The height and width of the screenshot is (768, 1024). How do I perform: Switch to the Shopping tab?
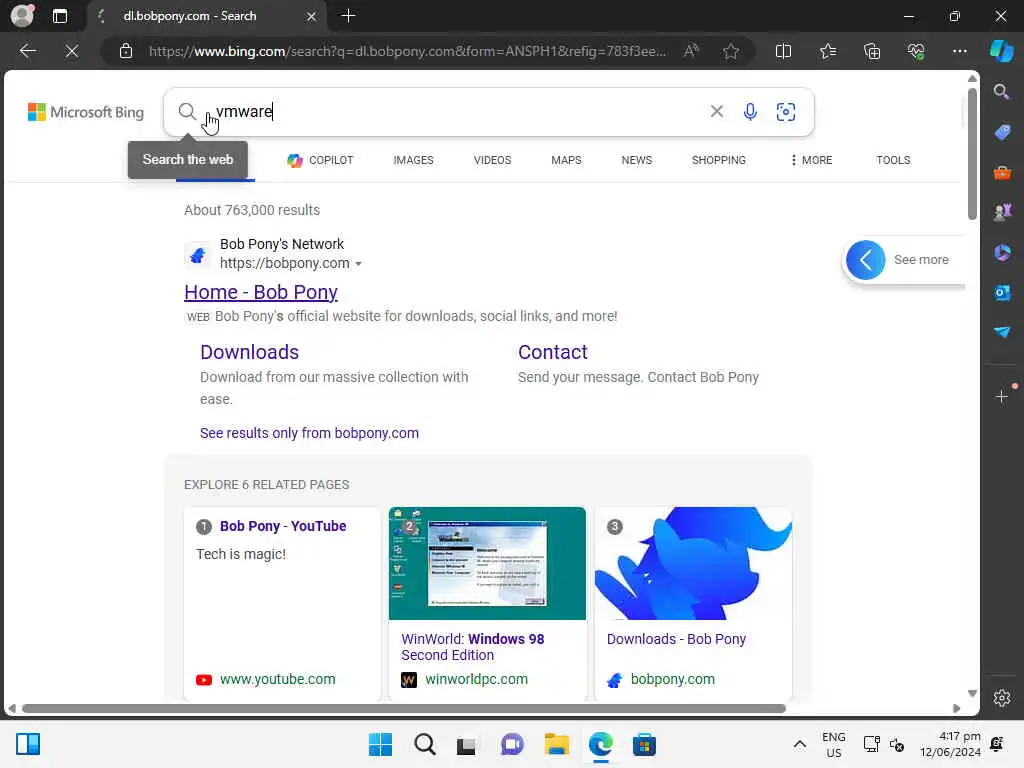[x=718, y=160]
